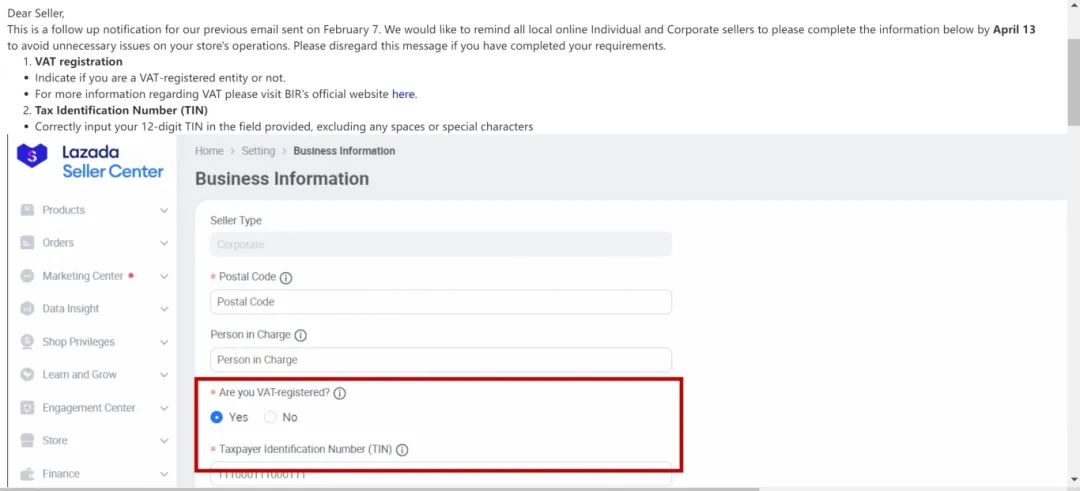Click the Postal Code info icon
This screenshot has width=1080, height=491.
(286, 278)
